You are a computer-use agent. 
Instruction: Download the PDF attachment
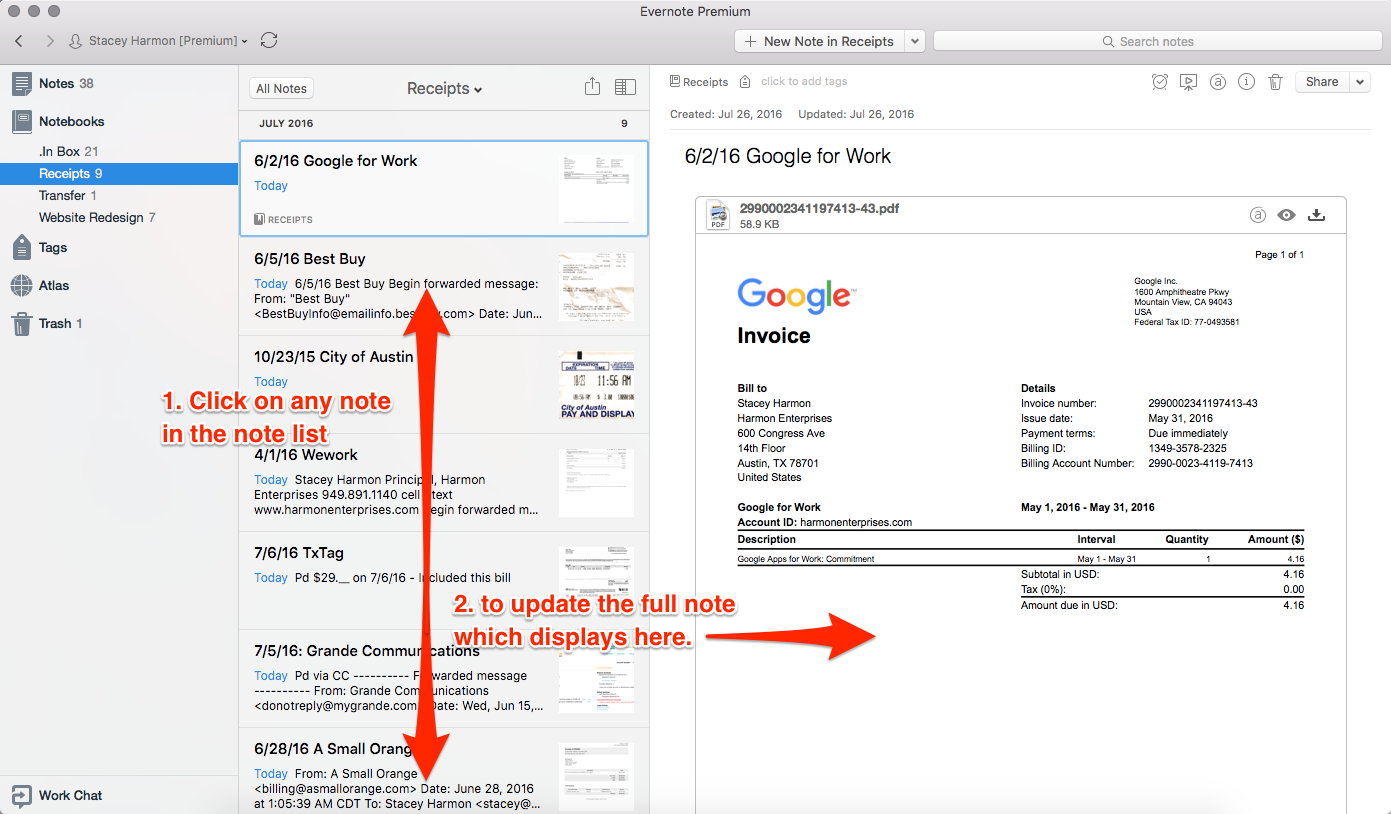click(1317, 215)
